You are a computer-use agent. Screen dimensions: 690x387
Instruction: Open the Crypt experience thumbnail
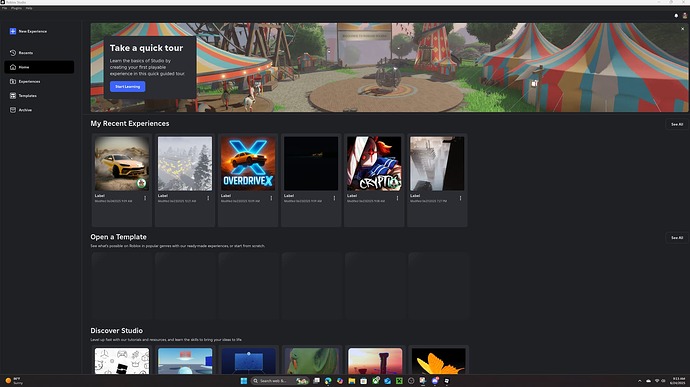click(374, 163)
